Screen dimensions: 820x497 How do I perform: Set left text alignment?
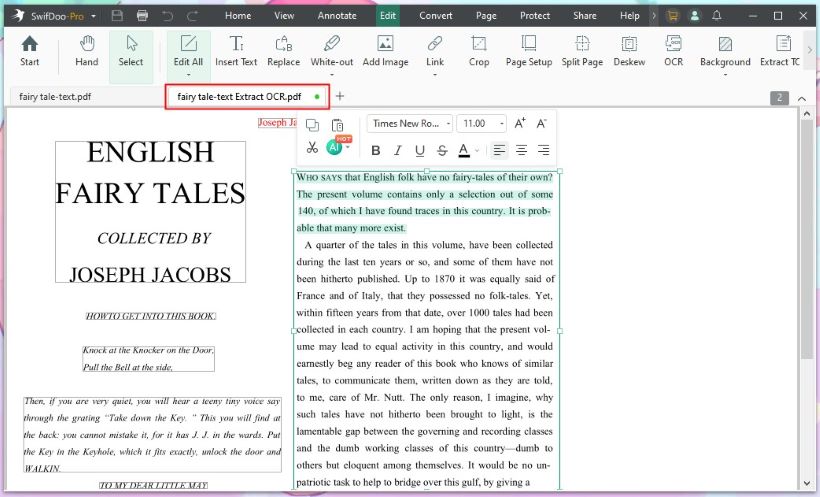click(x=499, y=151)
